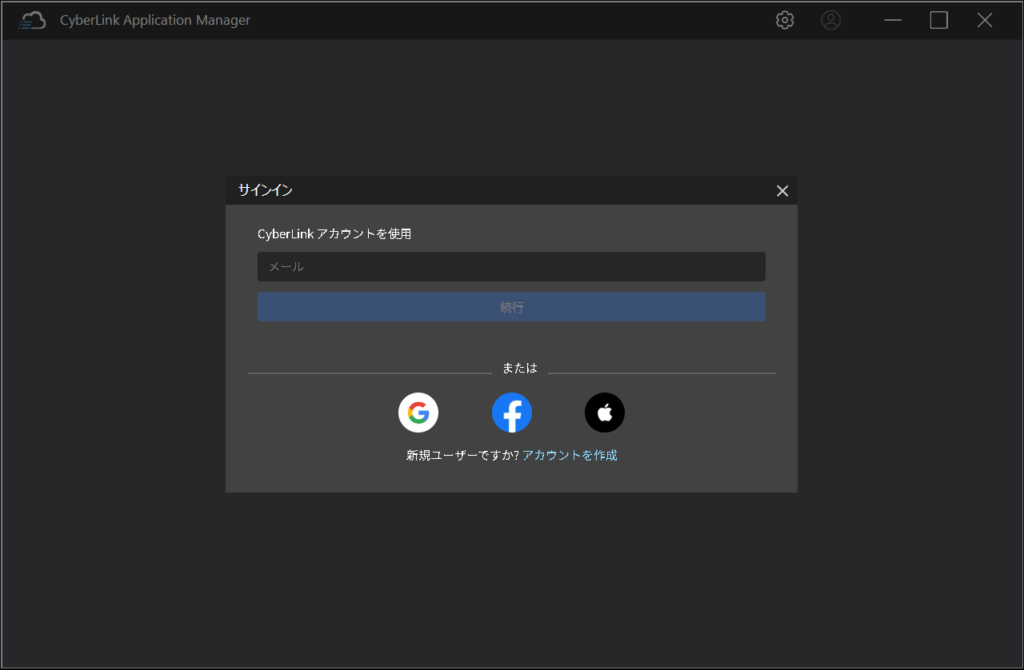Click the dark area below the sign-in dialog
Screen dimensions: 1024x670
tap(512, 580)
